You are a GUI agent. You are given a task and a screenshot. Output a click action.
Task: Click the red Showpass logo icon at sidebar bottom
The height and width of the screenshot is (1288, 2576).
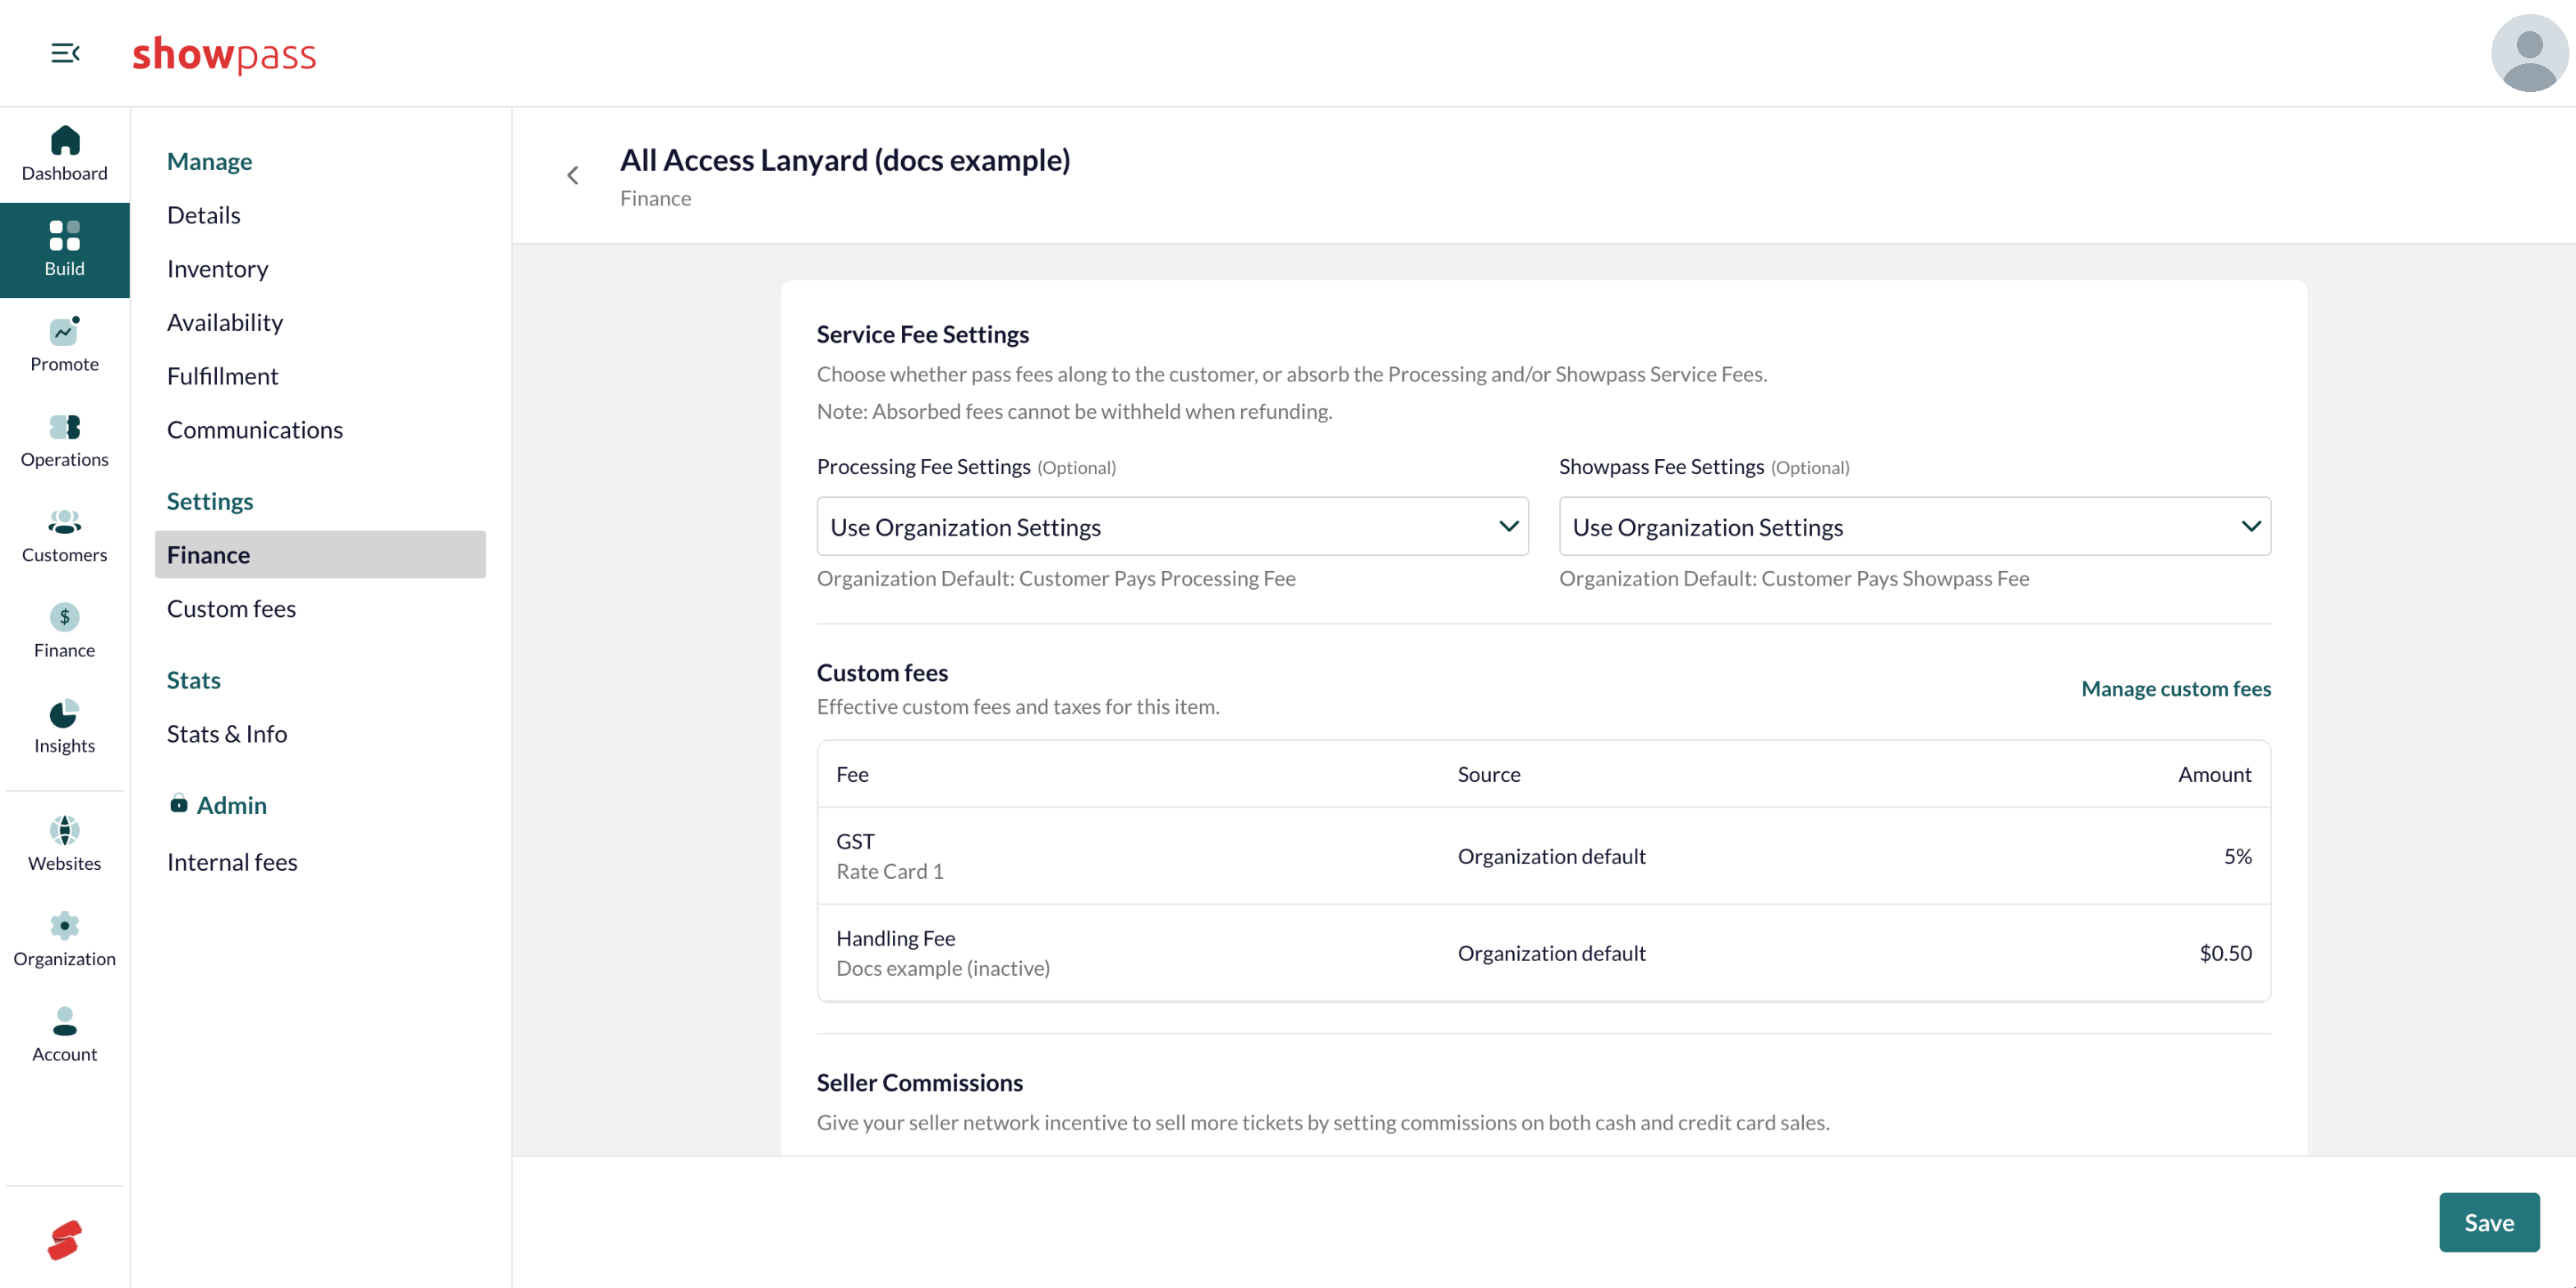pyautogui.click(x=64, y=1240)
